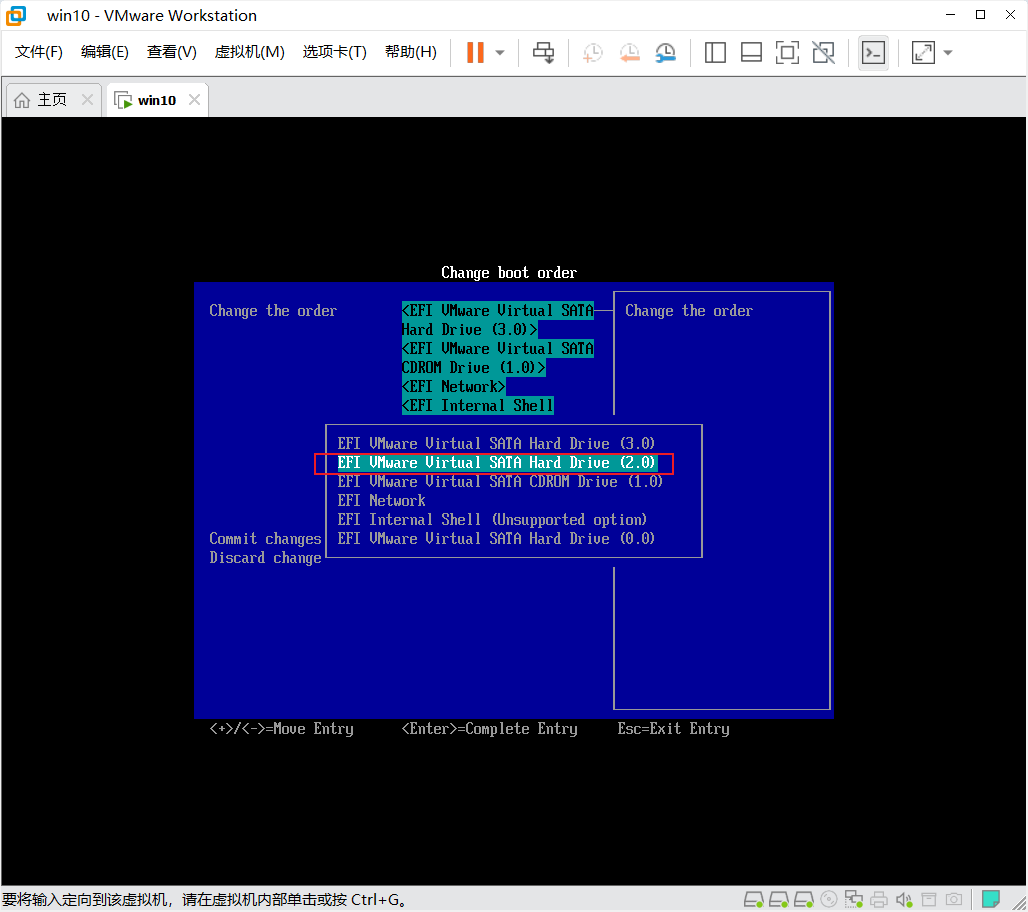Open the 选项卡(T) menu
The width and height of the screenshot is (1028, 912).
point(334,52)
